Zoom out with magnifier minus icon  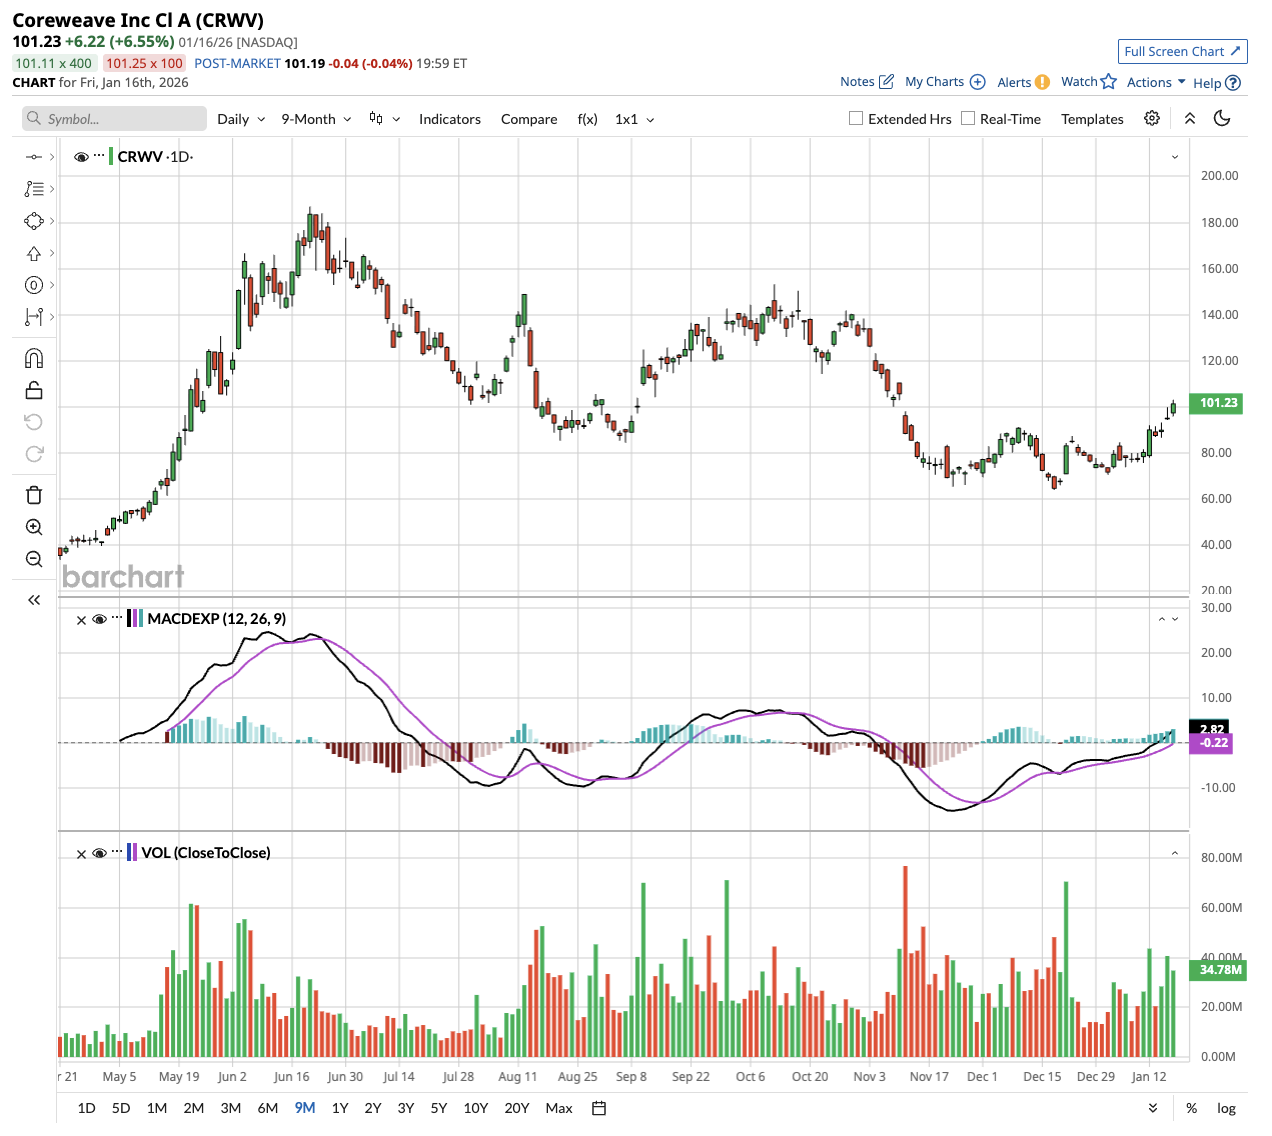point(34,559)
